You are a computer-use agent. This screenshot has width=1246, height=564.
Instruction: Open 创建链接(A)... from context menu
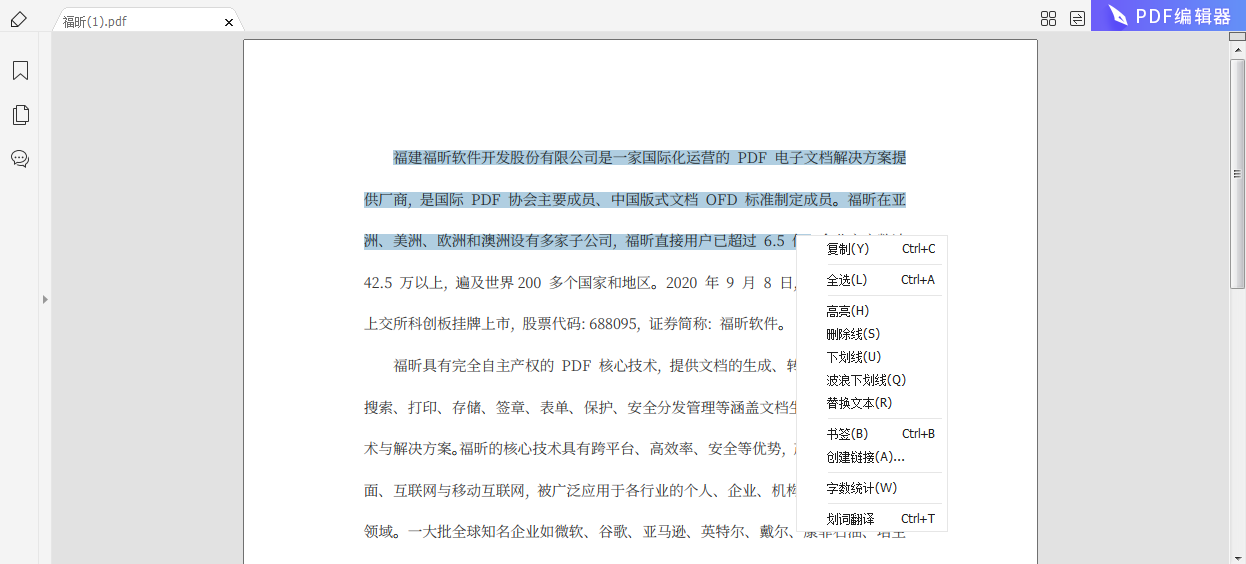871,457
